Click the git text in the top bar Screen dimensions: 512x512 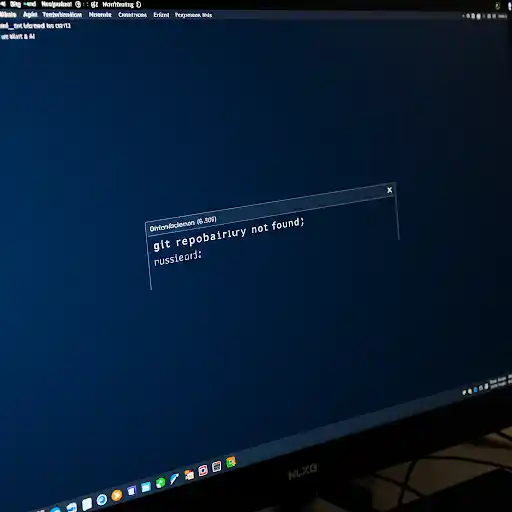[x=94, y=5]
